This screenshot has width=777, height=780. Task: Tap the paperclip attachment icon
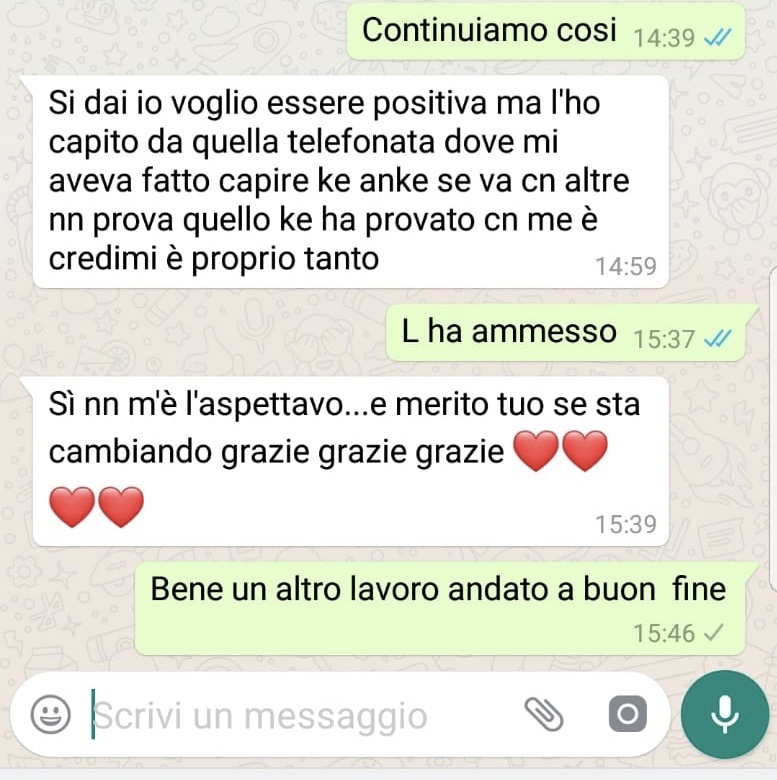[544, 714]
